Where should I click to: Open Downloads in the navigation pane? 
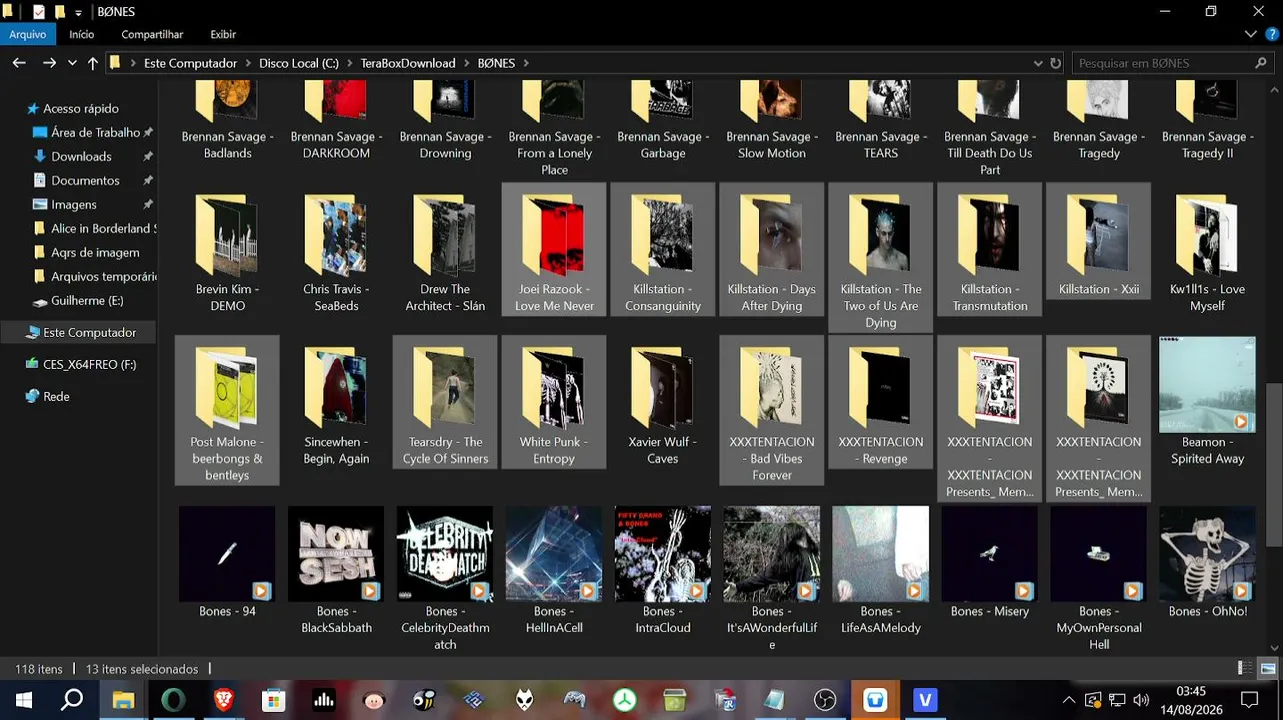pyautogui.click(x=81, y=156)
